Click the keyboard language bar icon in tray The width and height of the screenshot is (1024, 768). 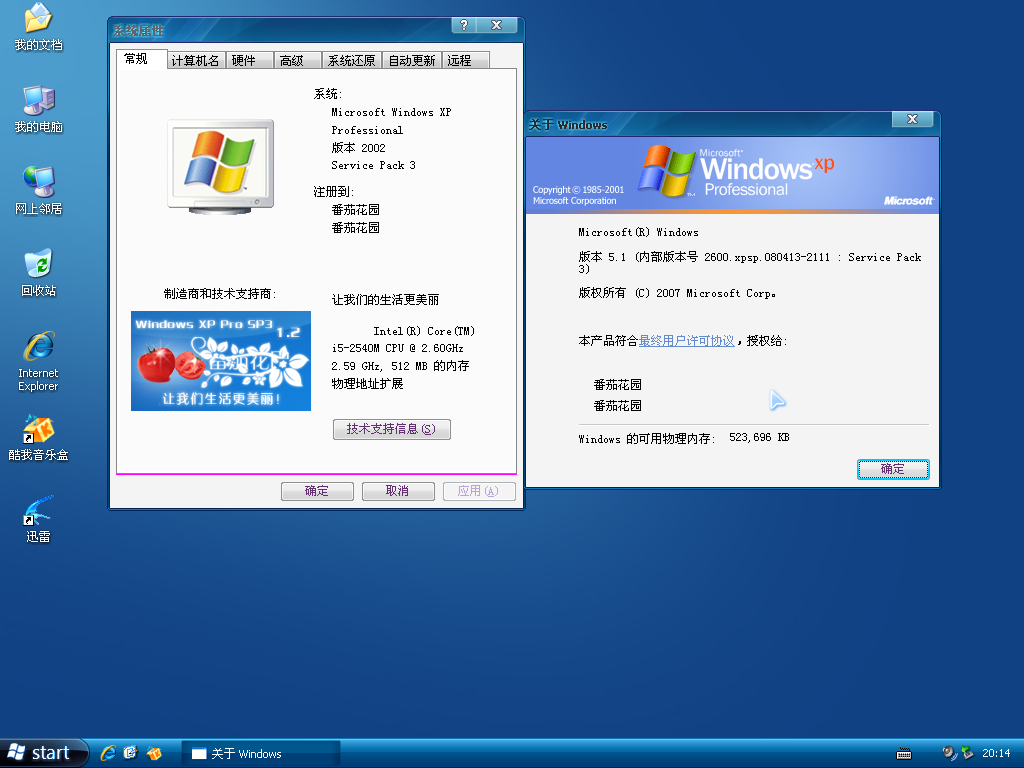(x=904, y=754)
